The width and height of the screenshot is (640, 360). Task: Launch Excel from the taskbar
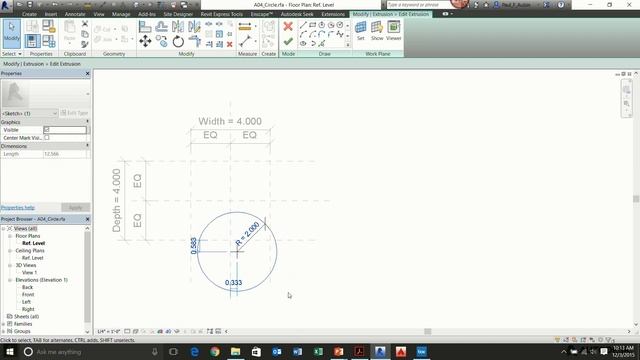(318, 351)
